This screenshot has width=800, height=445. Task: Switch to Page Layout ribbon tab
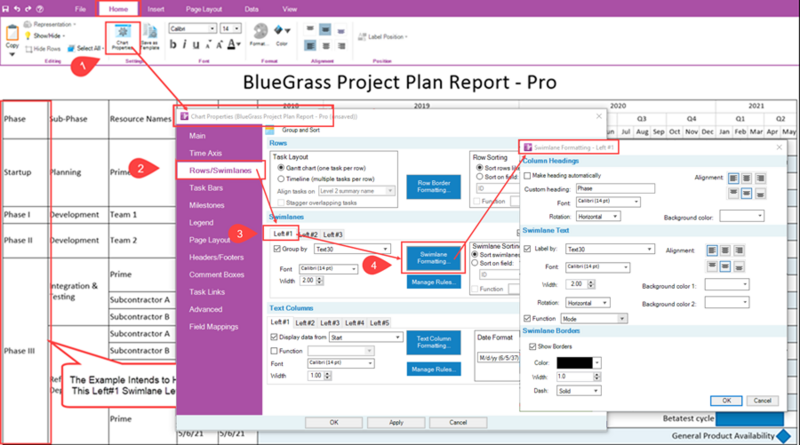[x=204, y=9]
